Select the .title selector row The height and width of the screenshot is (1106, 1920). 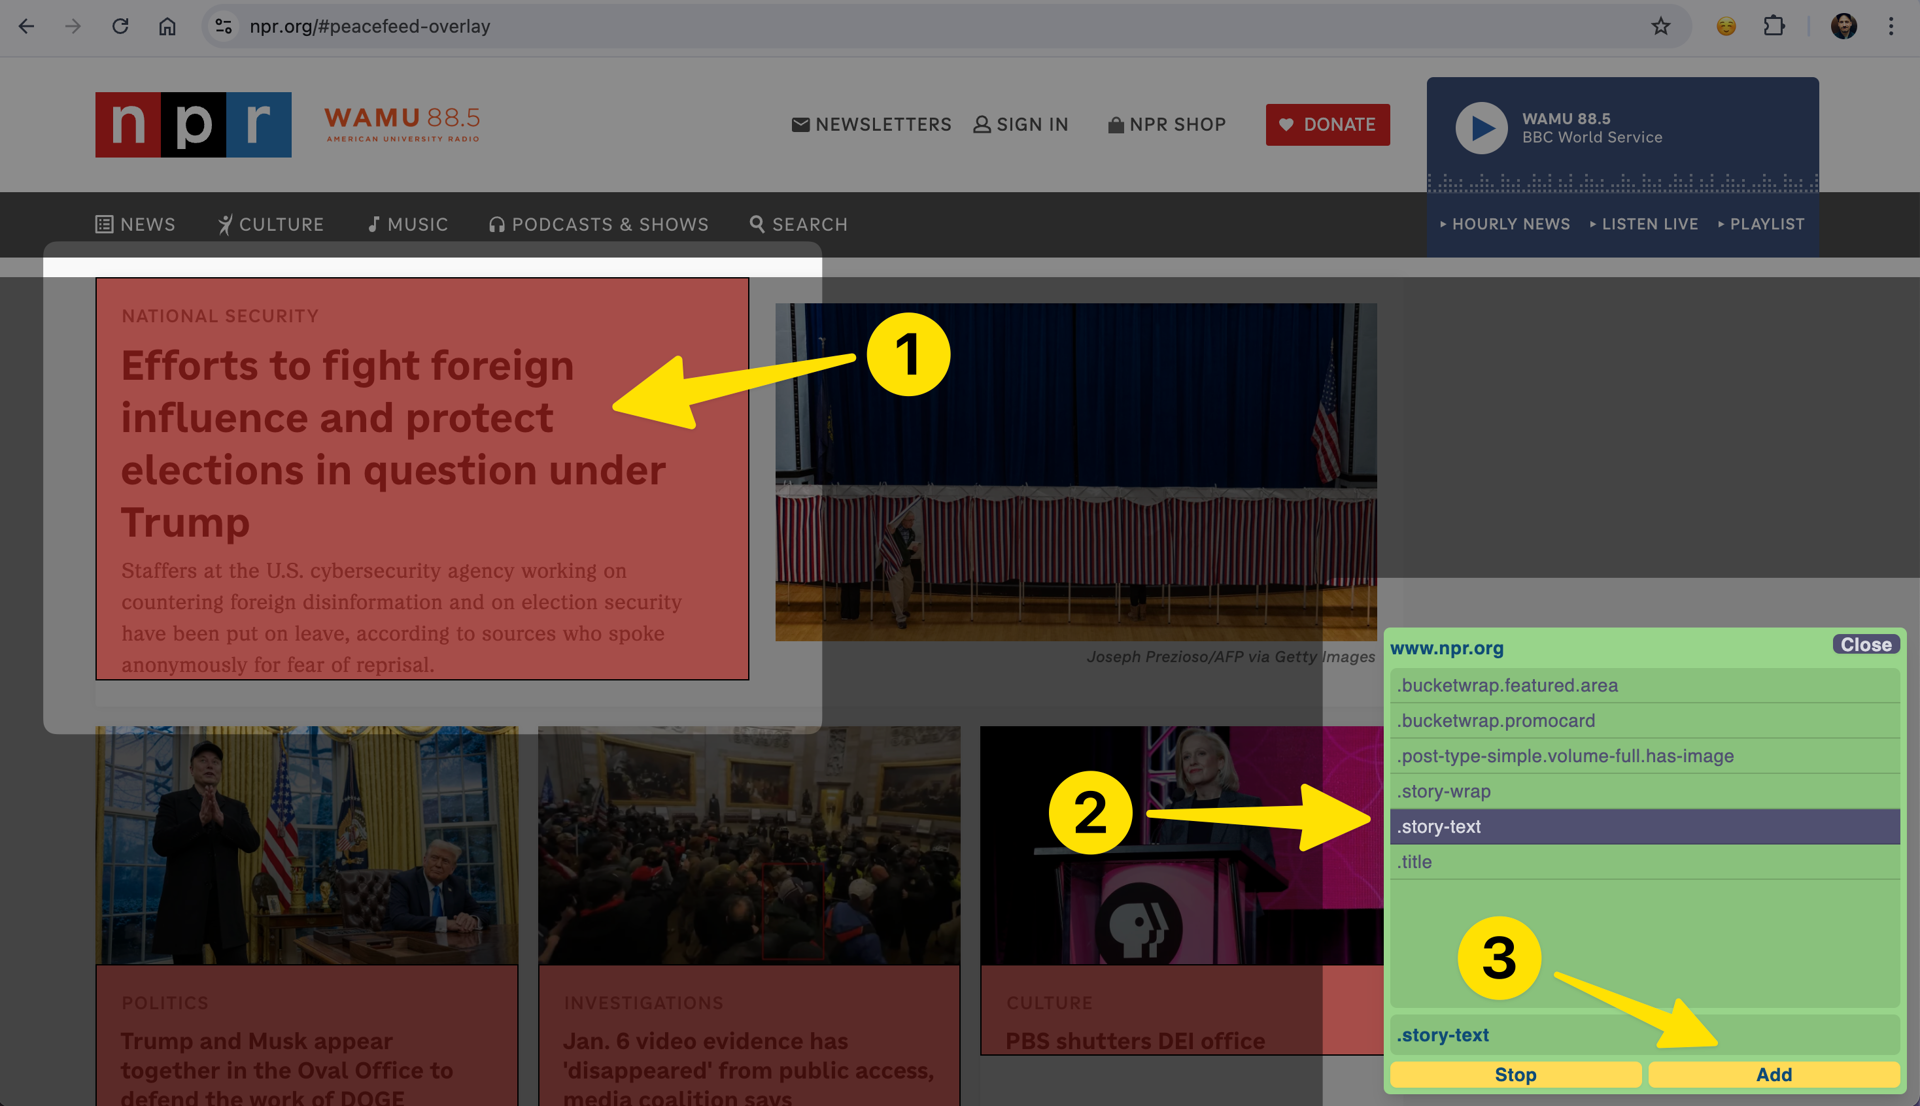(x=1644, y=862)
